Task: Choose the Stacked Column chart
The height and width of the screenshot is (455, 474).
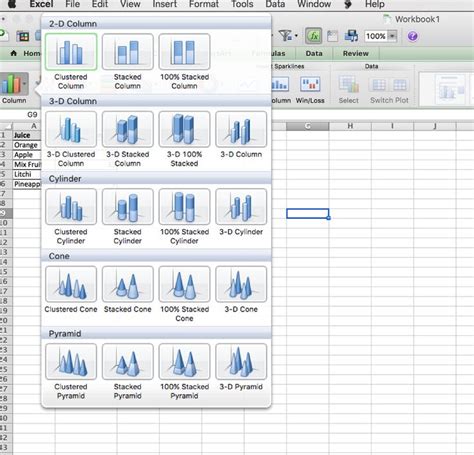Action: pyautogui.click(x=128, y=52)
